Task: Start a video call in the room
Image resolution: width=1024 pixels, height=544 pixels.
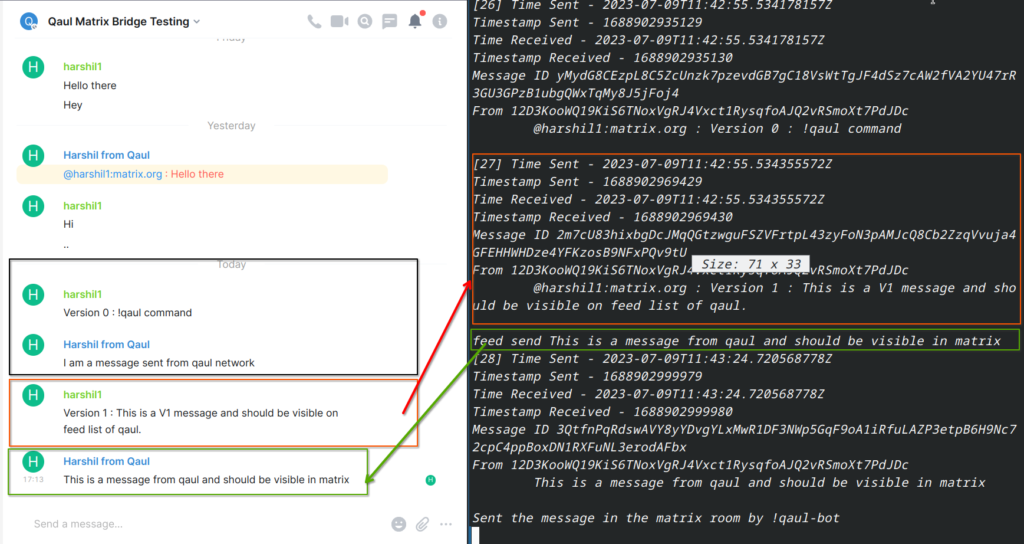Action: 340,22
